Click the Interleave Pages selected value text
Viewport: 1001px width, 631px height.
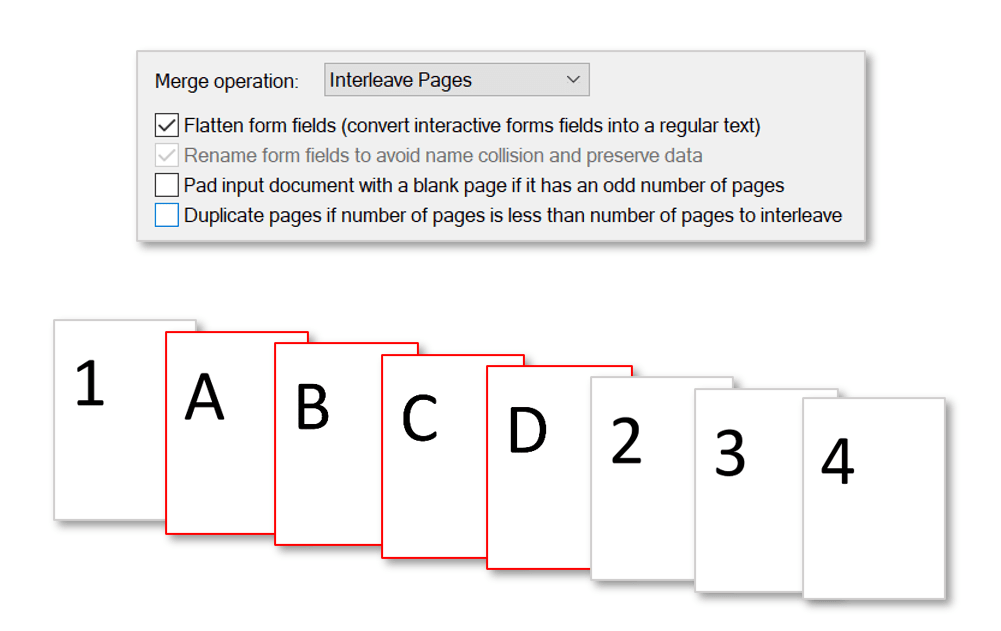click(x=401, y=80)
